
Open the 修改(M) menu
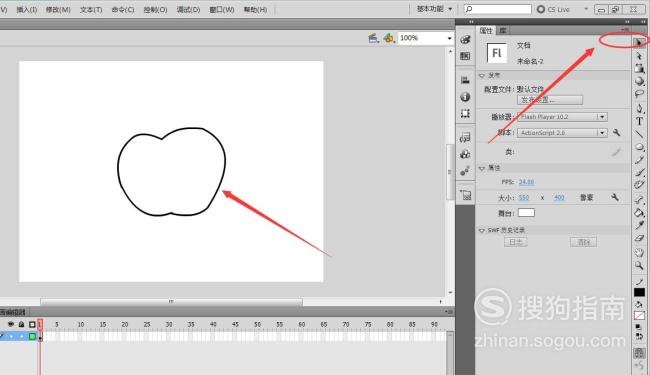58,9
